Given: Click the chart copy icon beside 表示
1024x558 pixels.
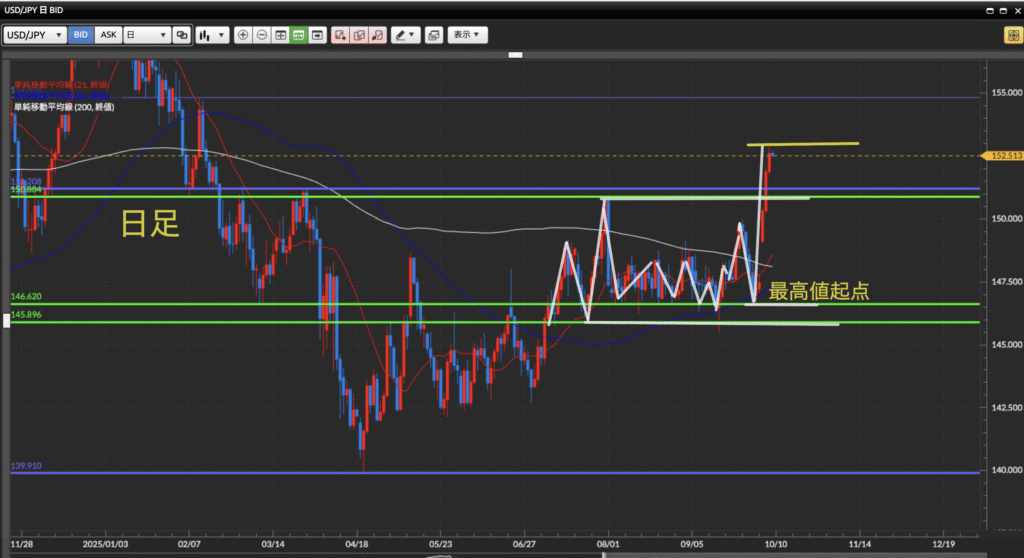Looking at the screenshot, I should point(433,35).
